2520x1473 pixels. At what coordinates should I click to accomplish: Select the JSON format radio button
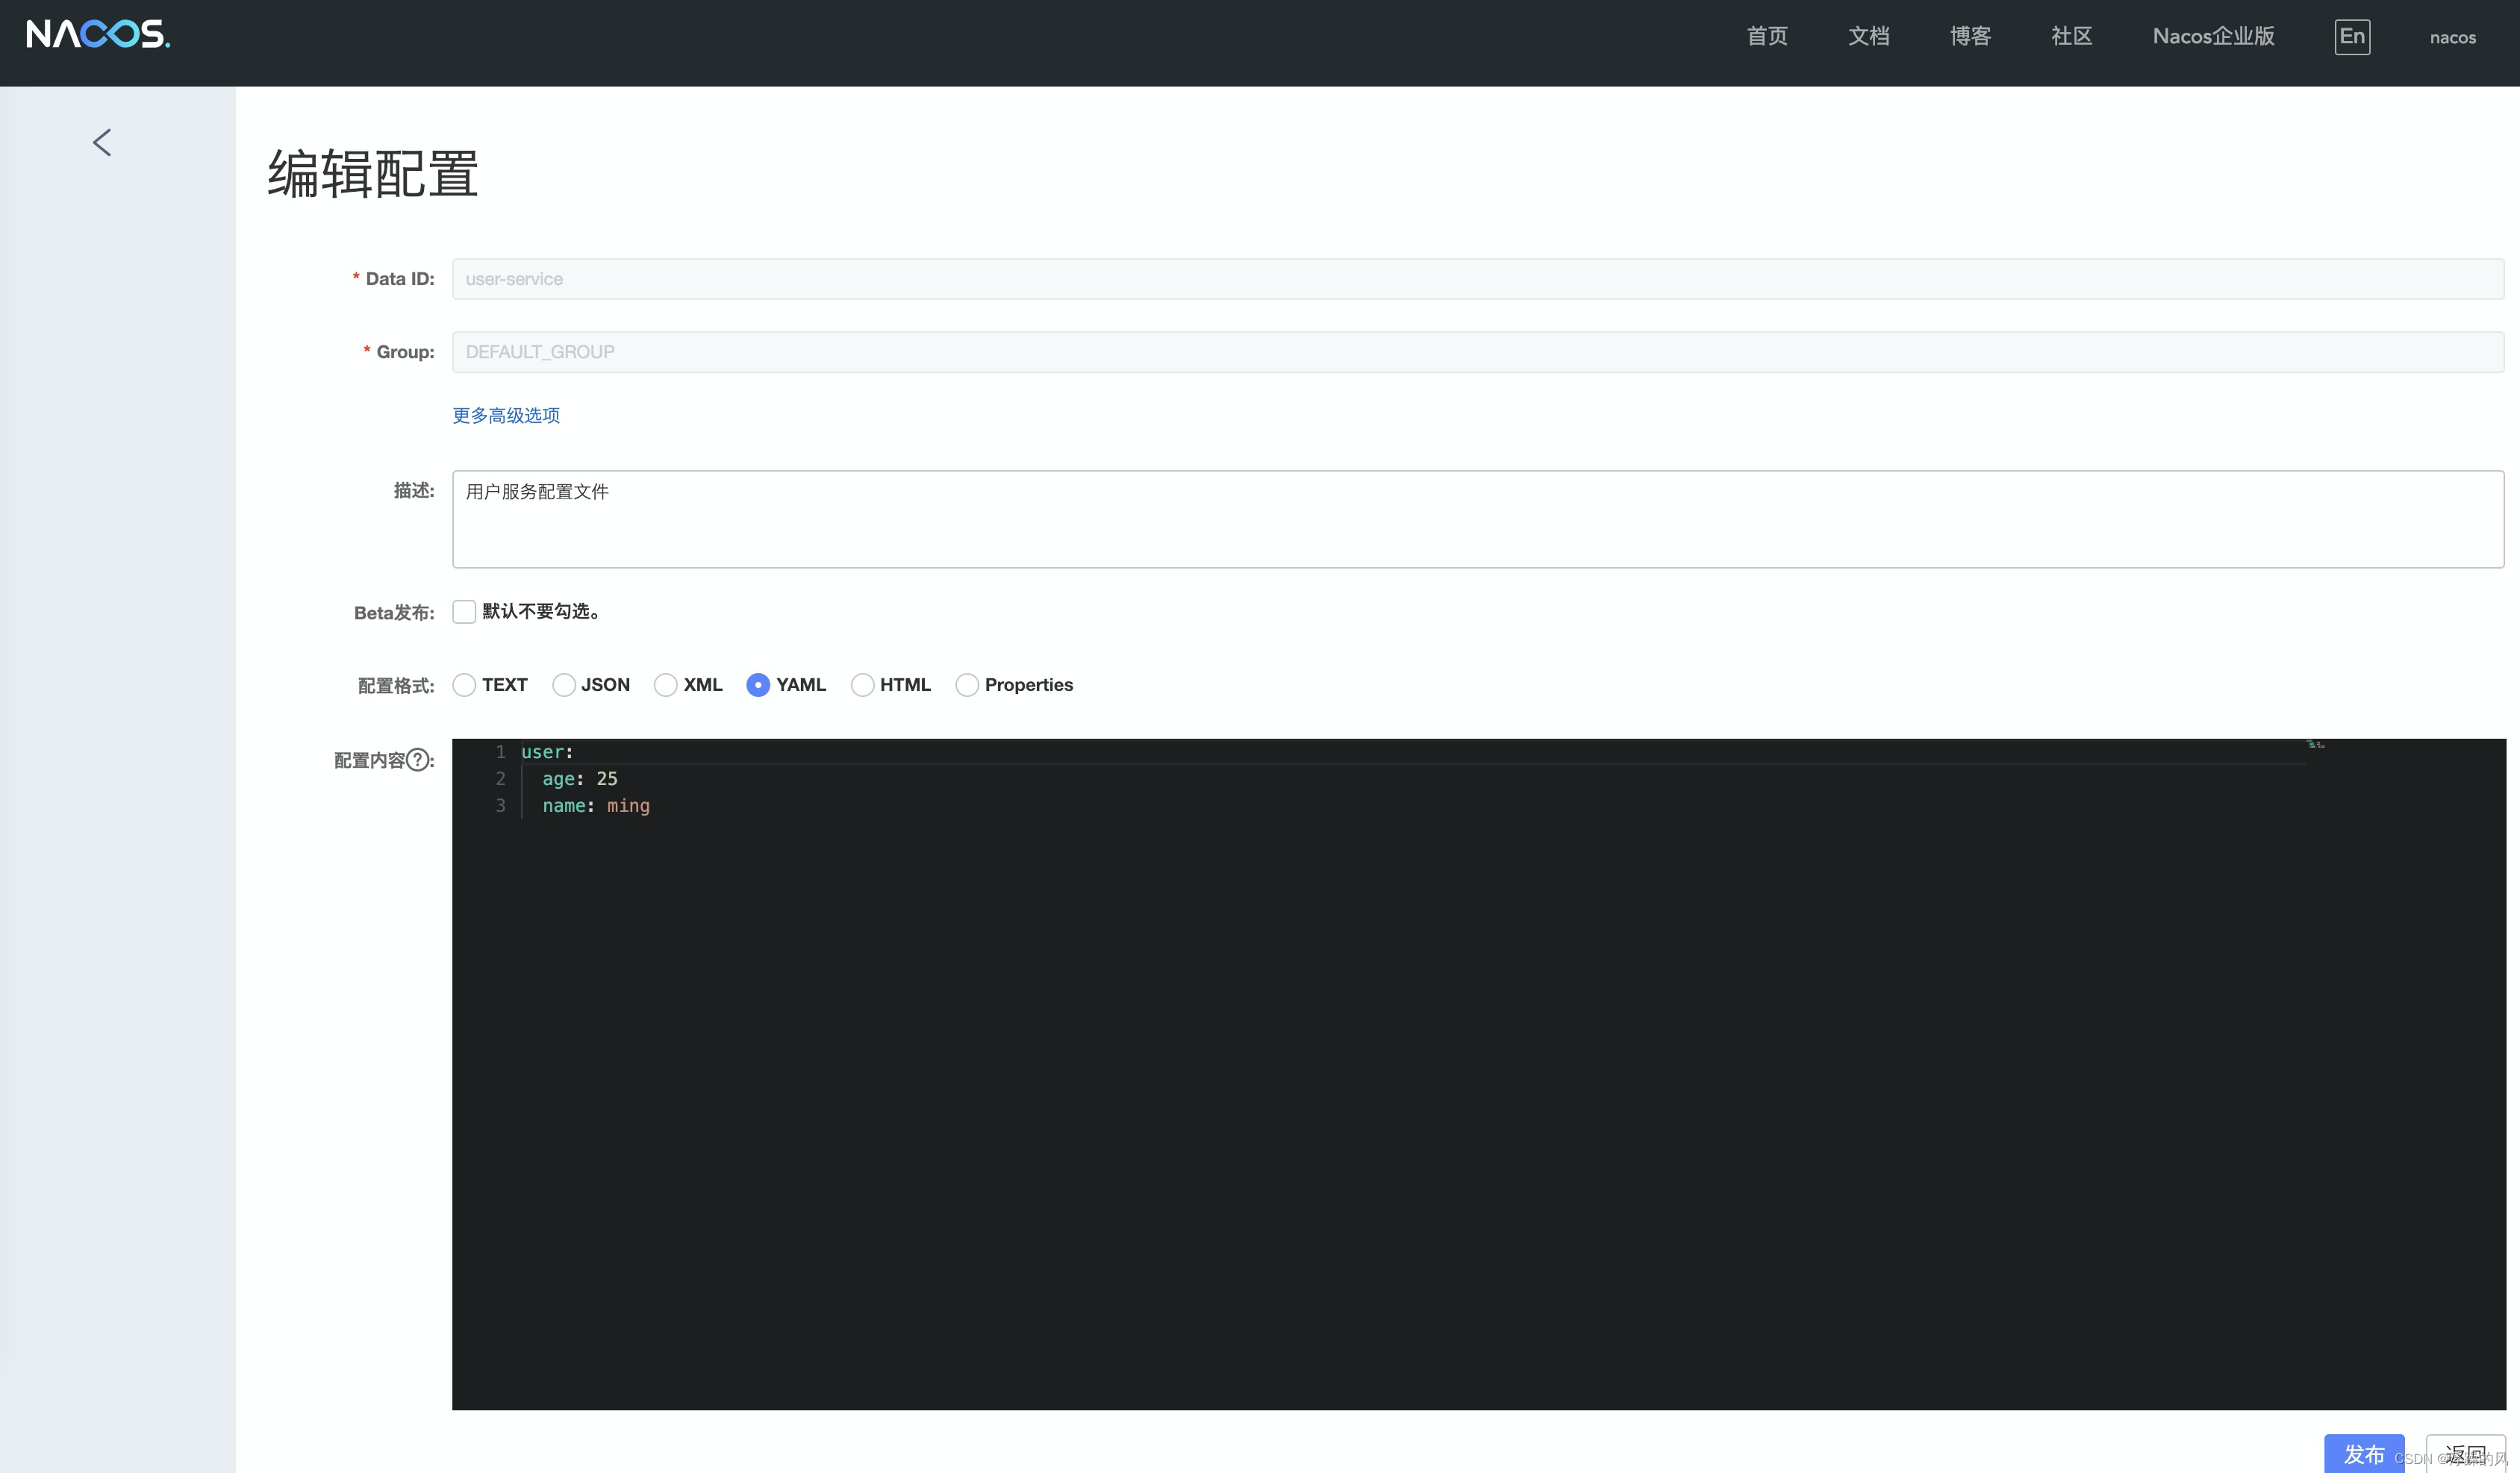tap(564, 685)
